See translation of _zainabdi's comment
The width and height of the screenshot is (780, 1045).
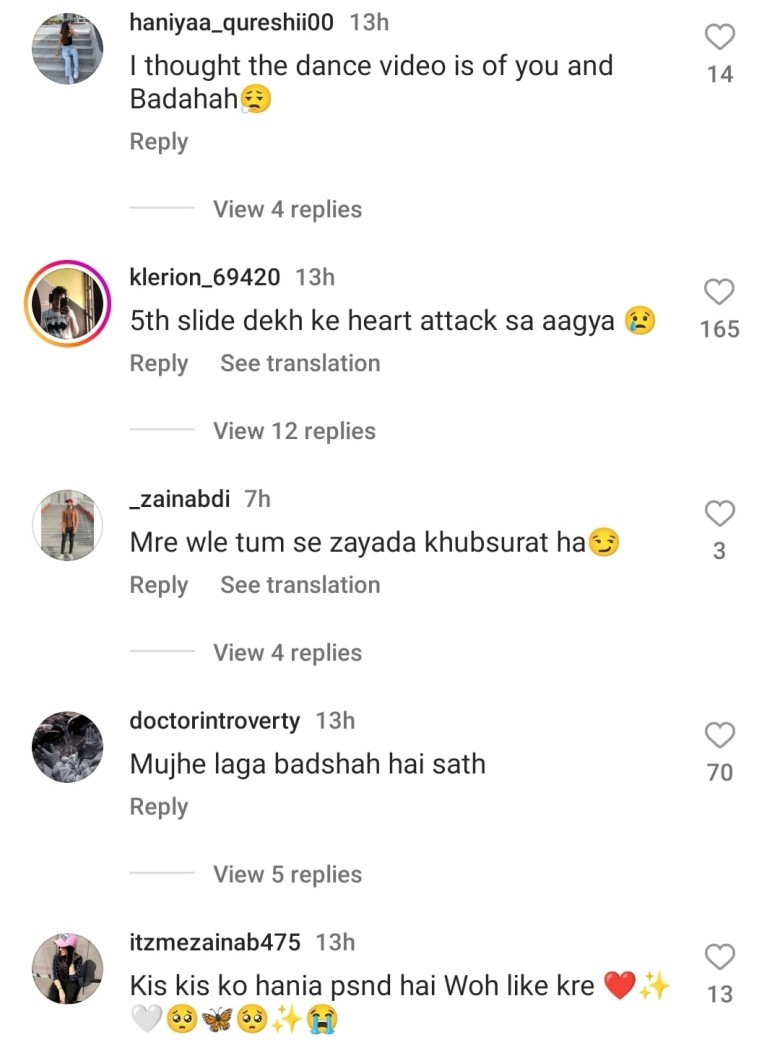tap(300, 586)
